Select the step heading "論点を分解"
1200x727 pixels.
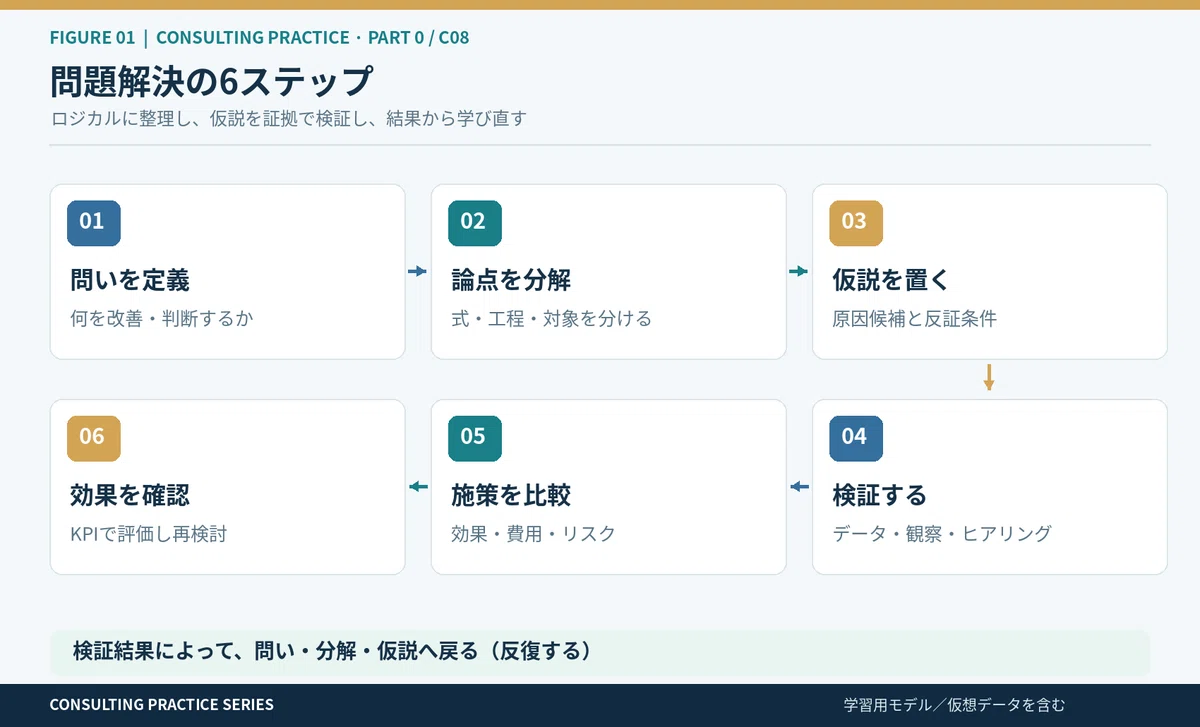coord(511,280)
